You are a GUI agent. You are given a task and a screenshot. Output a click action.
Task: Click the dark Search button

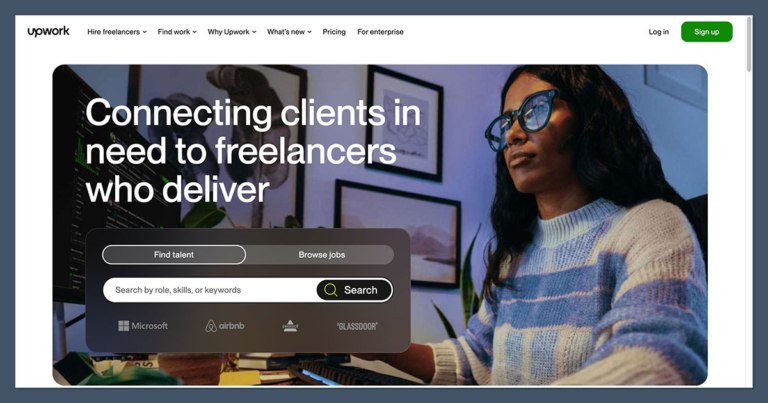coord(354,290)
